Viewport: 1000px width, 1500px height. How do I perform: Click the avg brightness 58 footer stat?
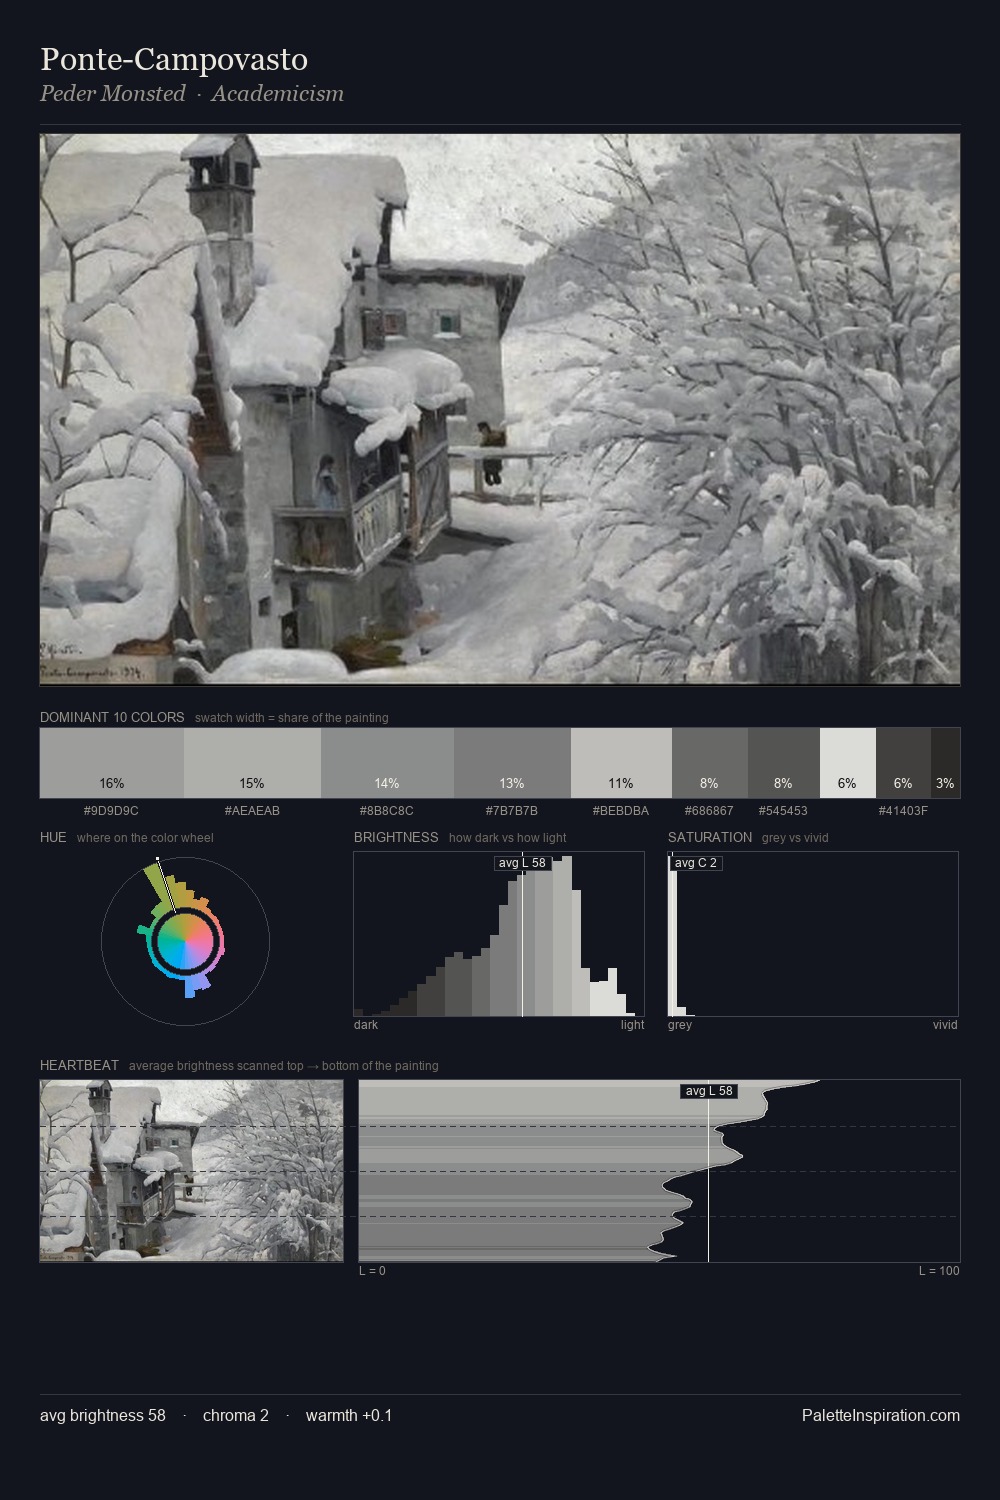(x=103, y=1416)
